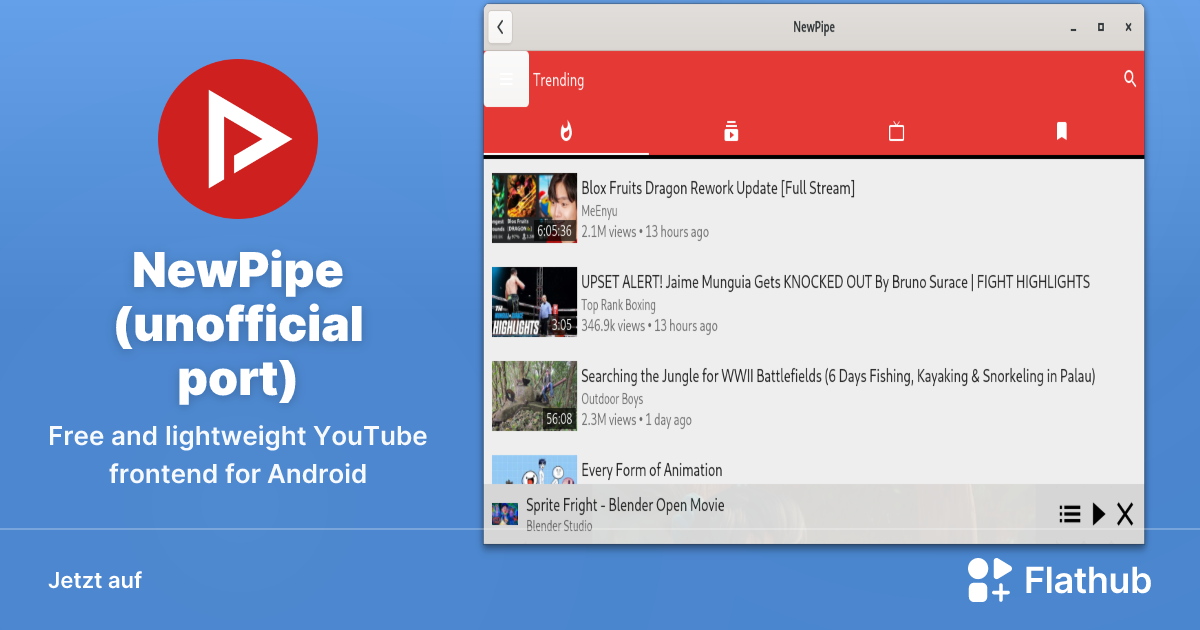
Task: Click the search magnifier icon
Action: pos(1130,79)
